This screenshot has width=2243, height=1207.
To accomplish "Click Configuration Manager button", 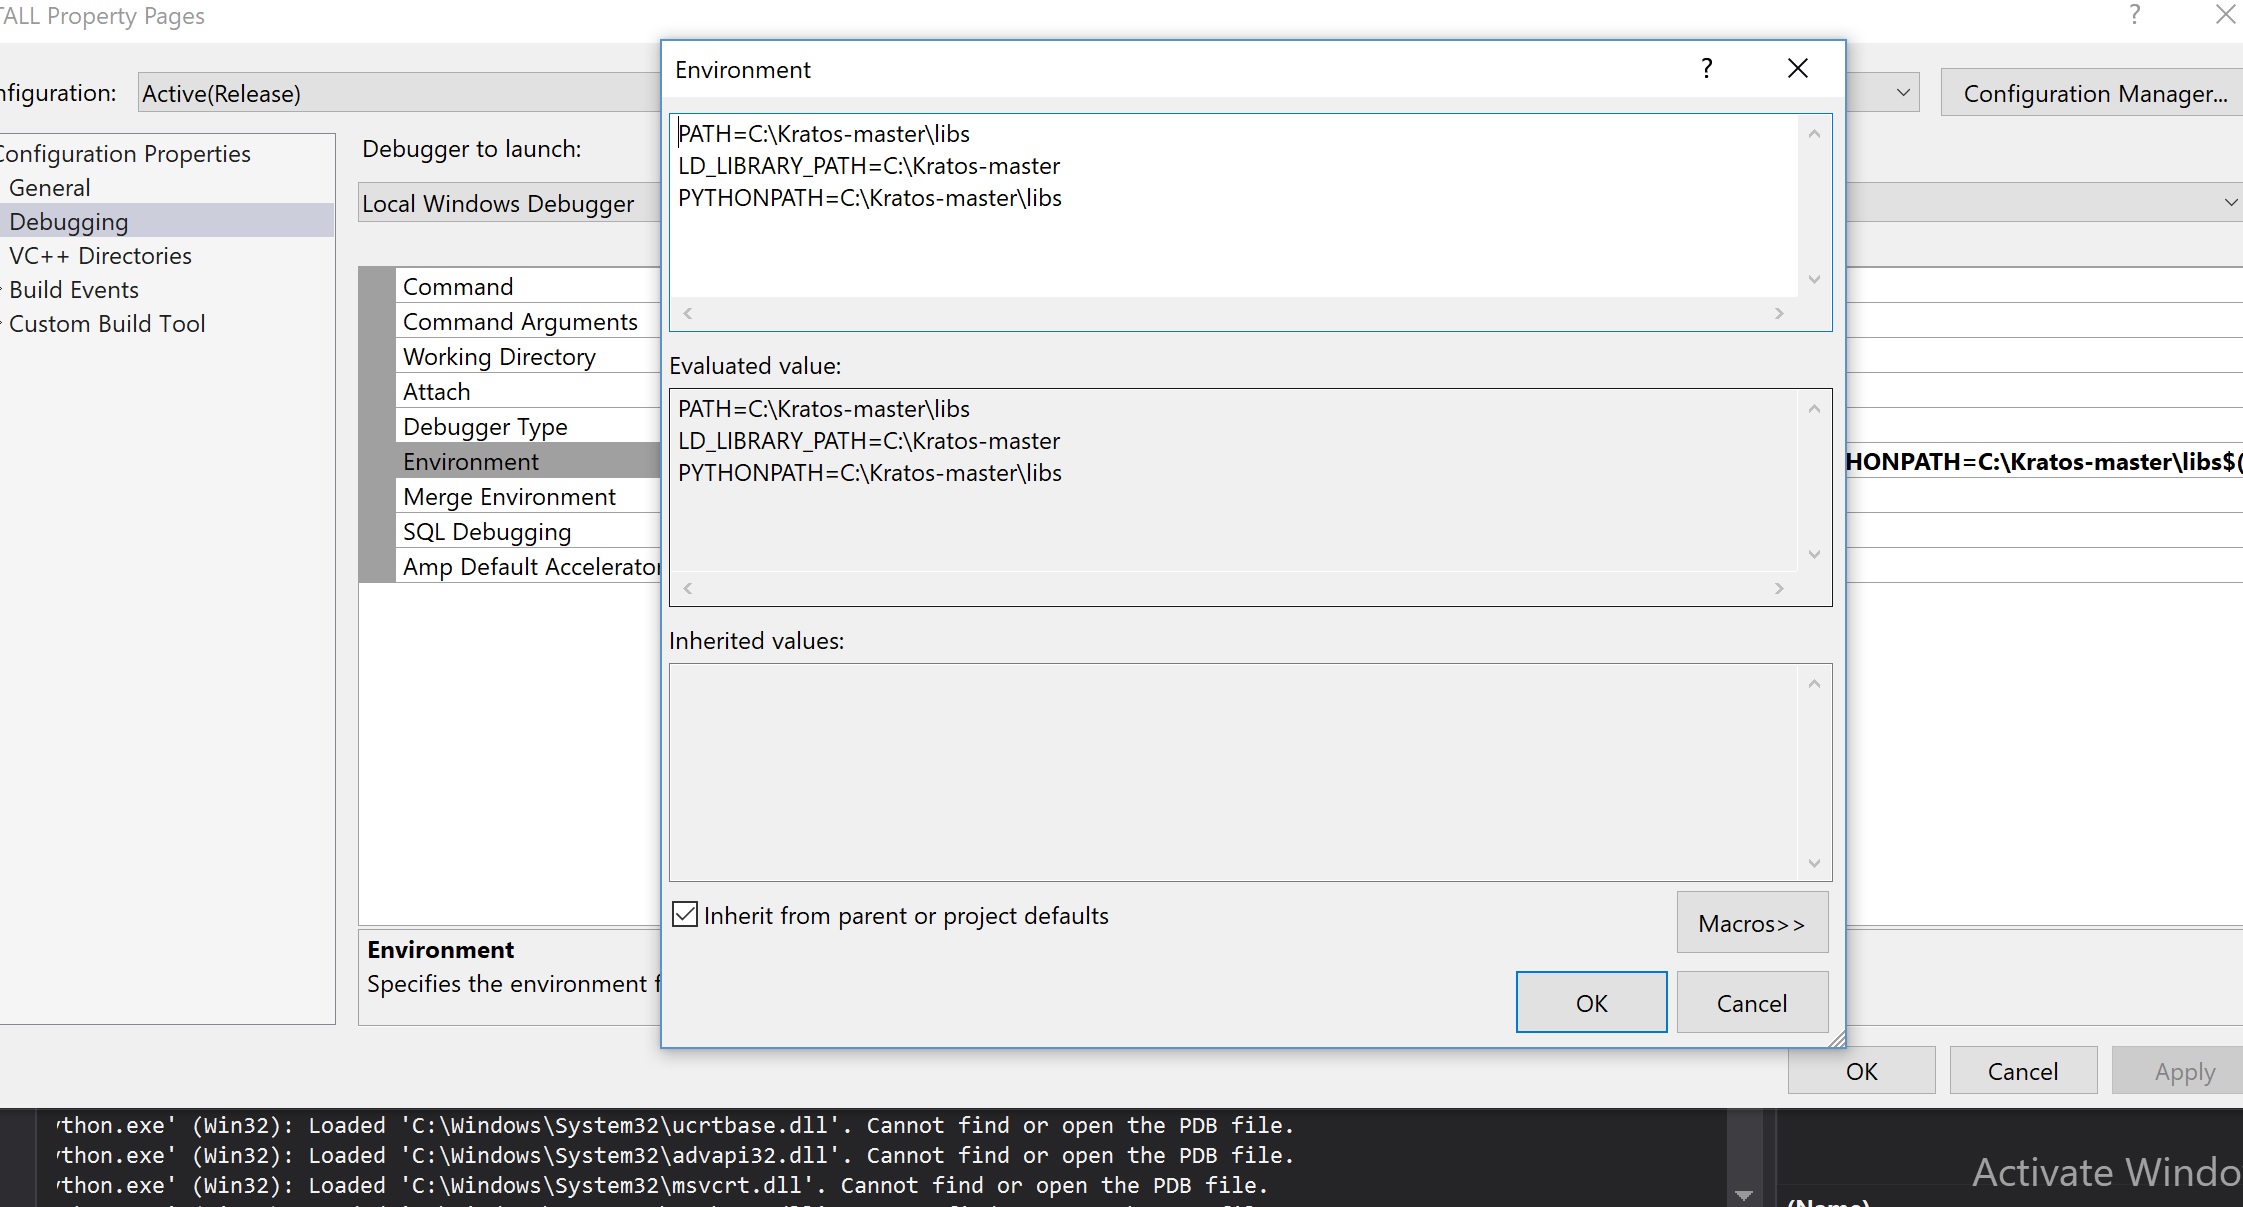I will point(2089,92).
